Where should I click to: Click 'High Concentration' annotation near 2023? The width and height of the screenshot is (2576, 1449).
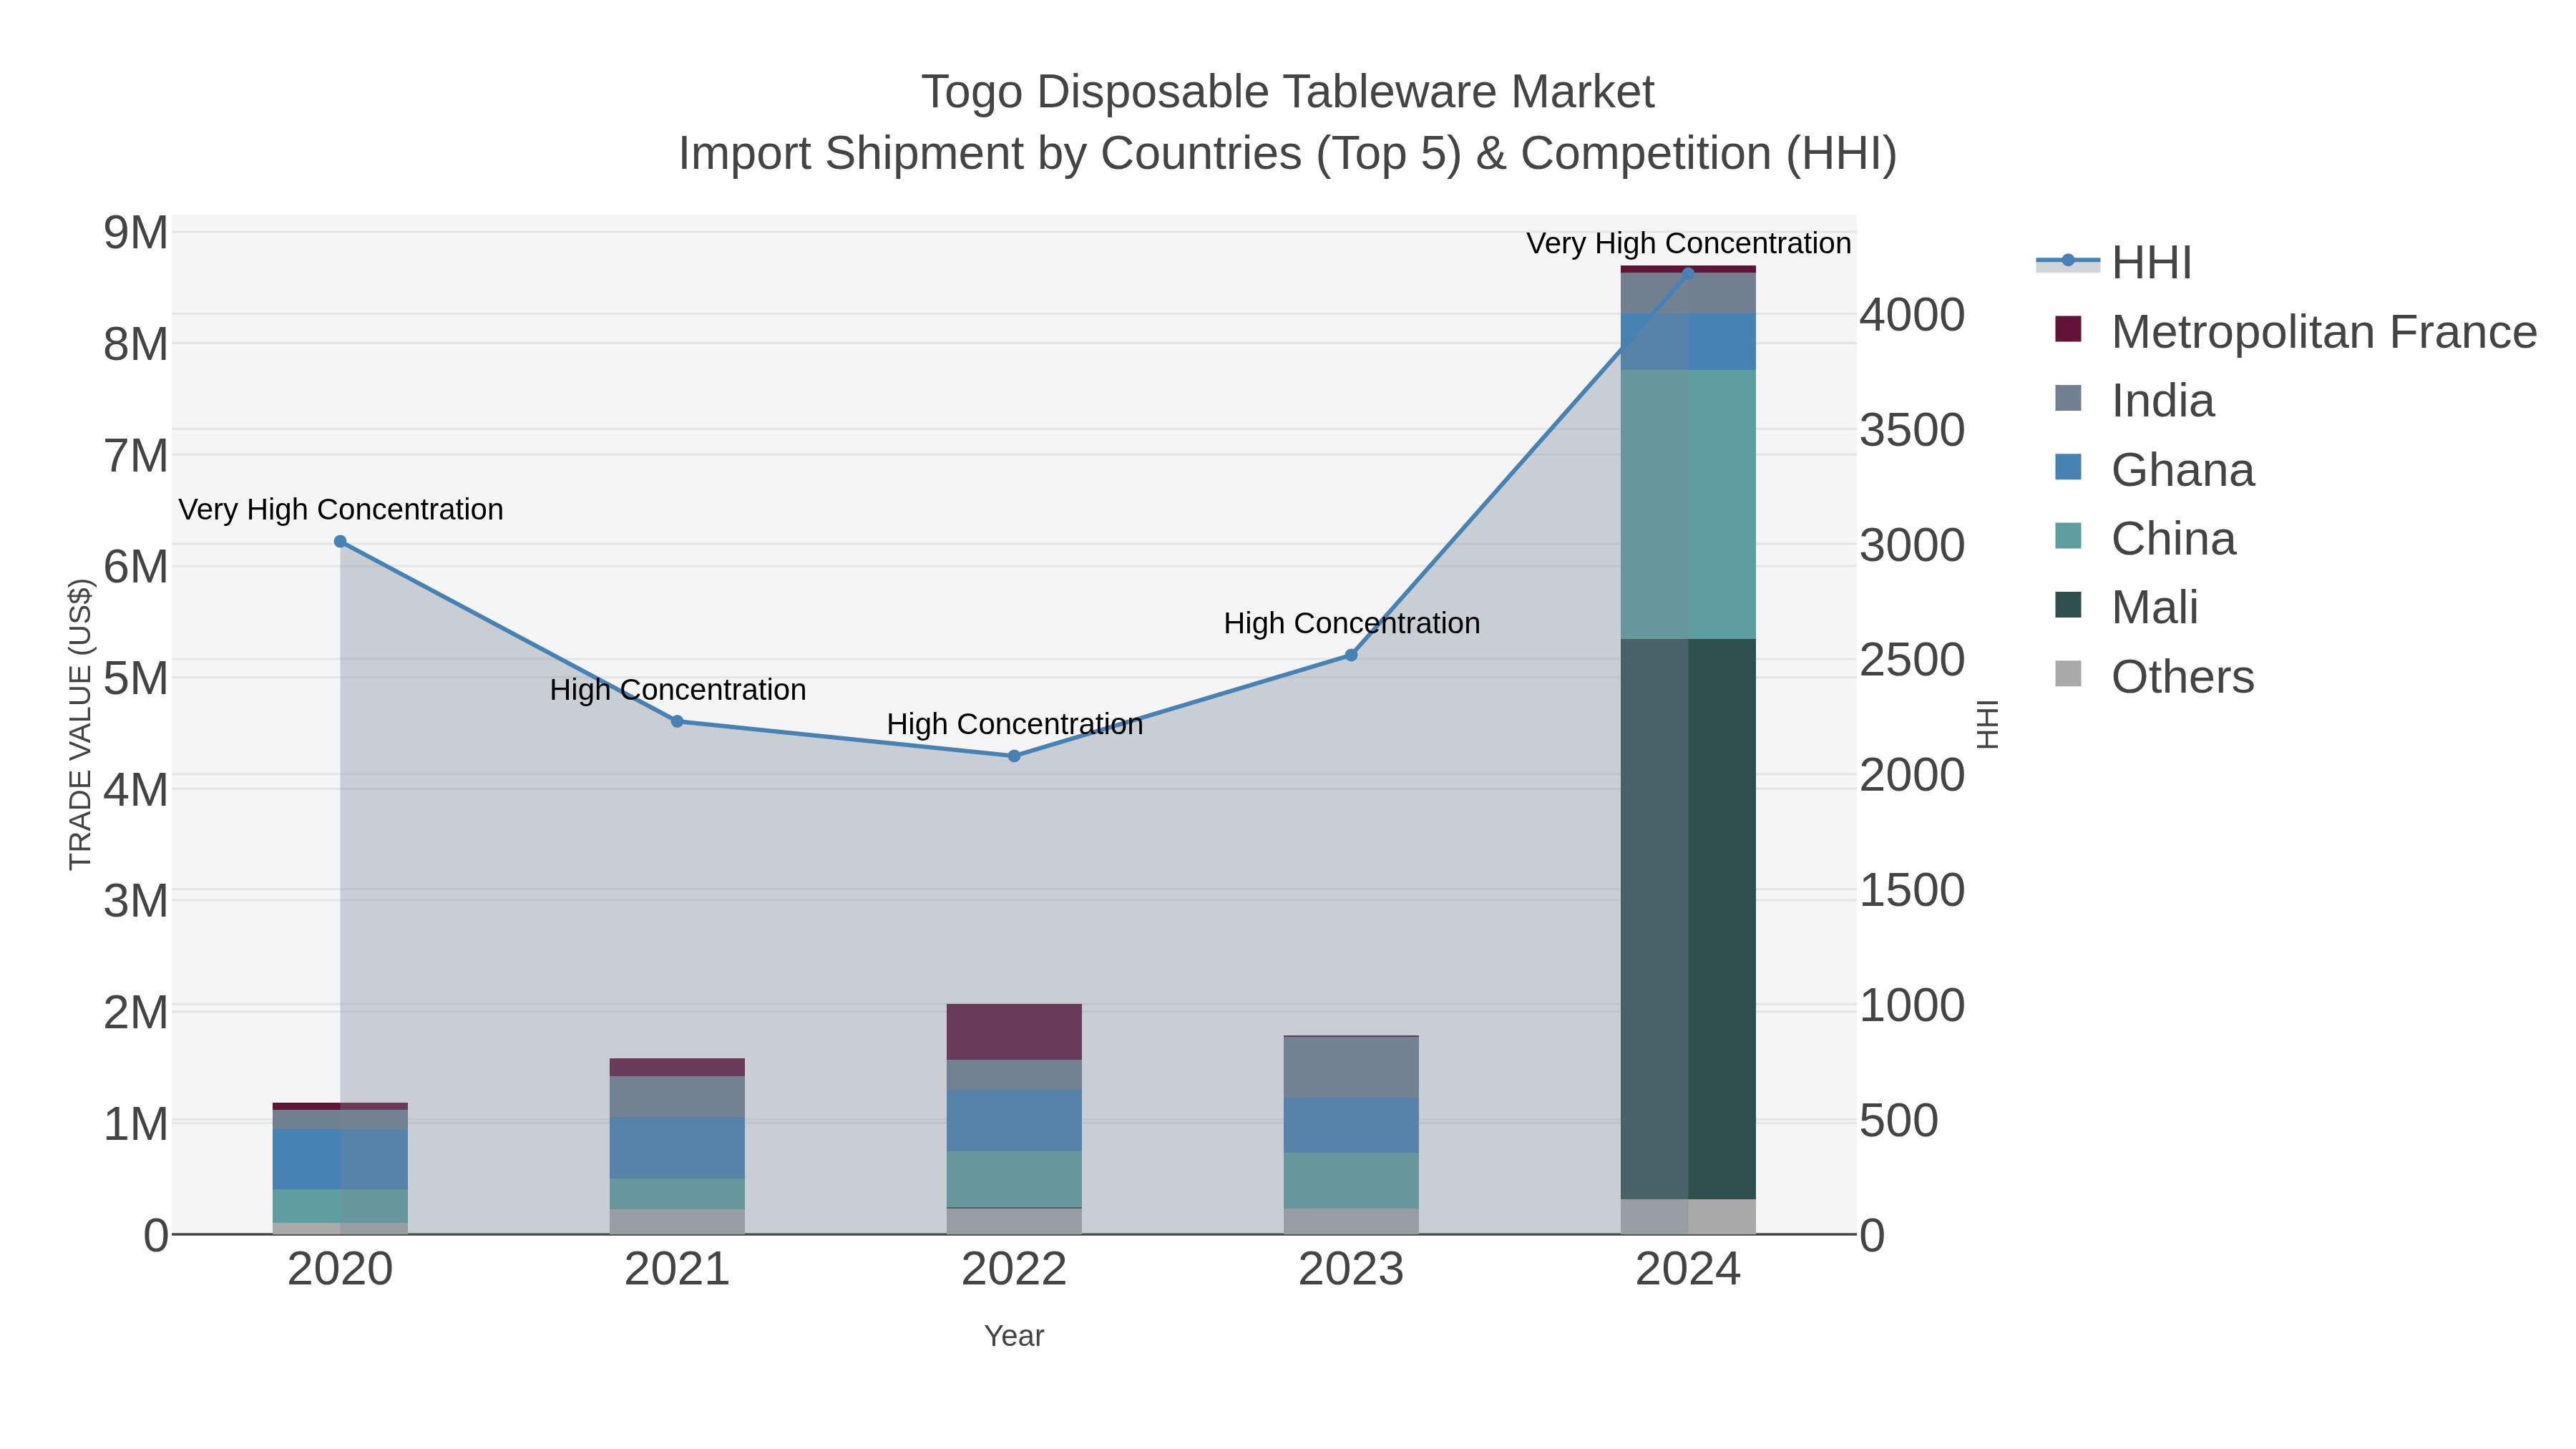point(1352,623)
